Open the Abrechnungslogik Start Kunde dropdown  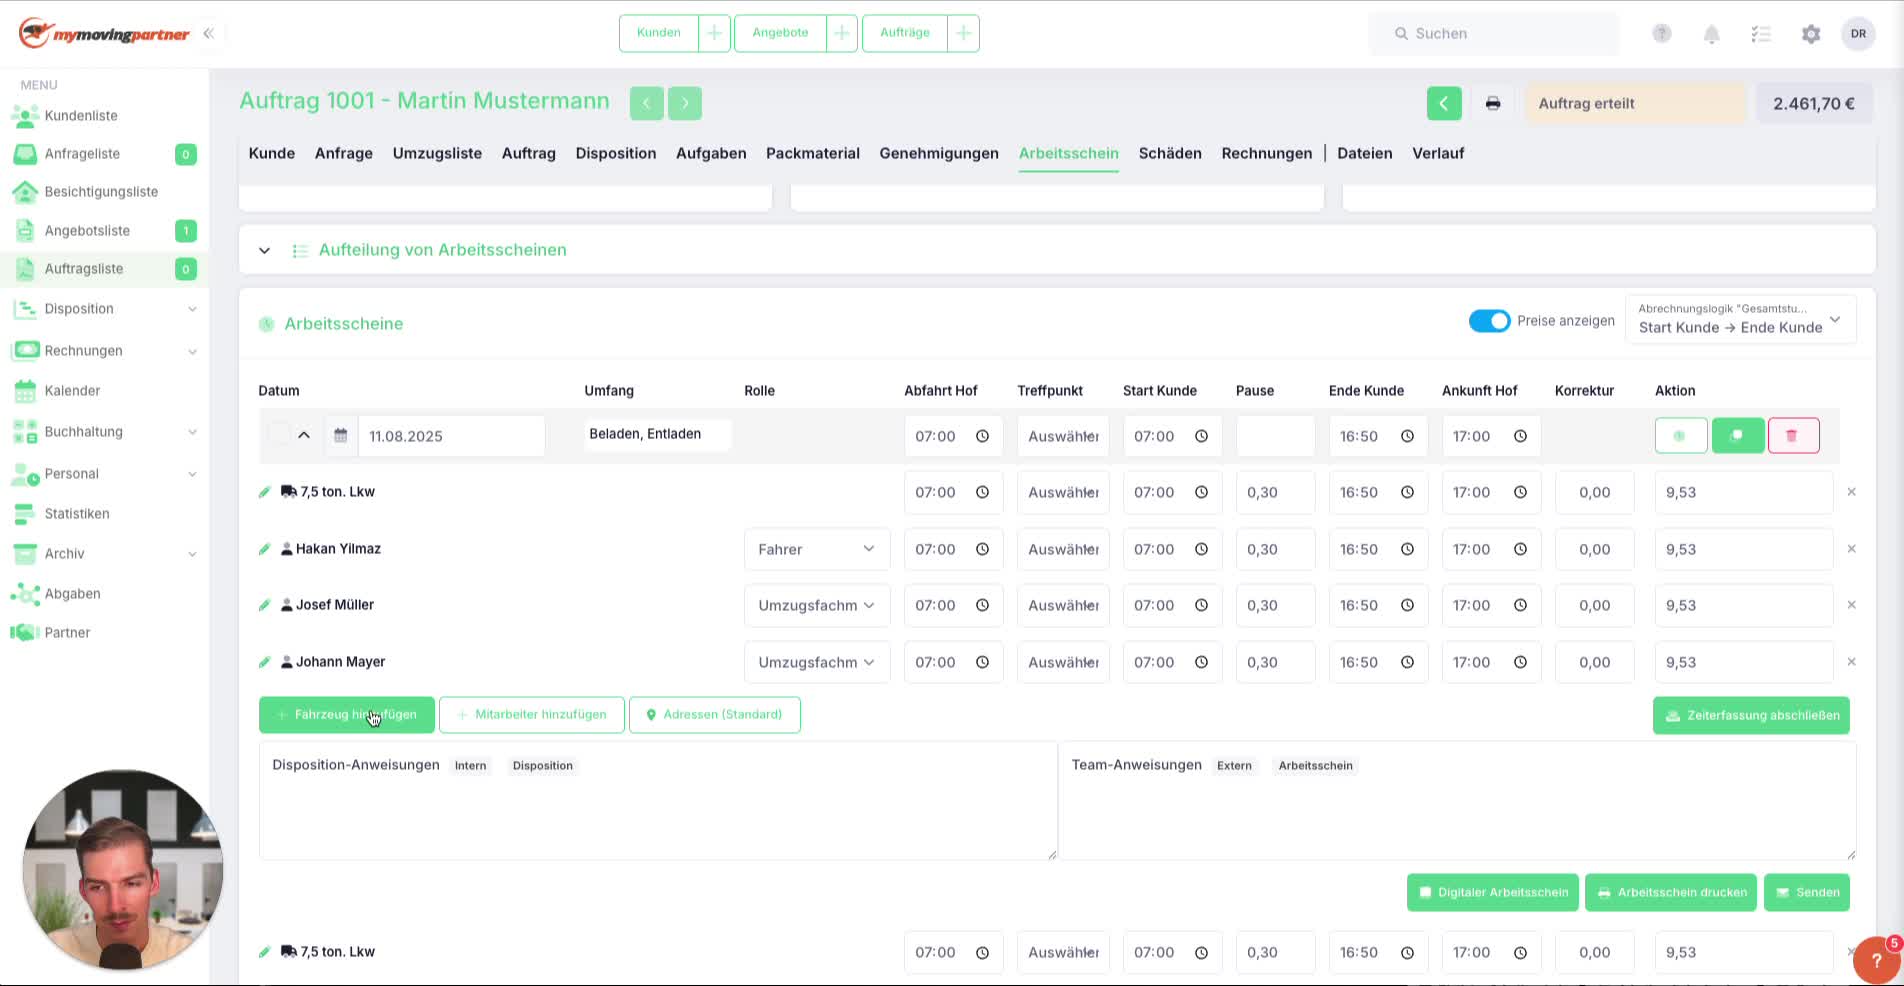point(1741,319)
